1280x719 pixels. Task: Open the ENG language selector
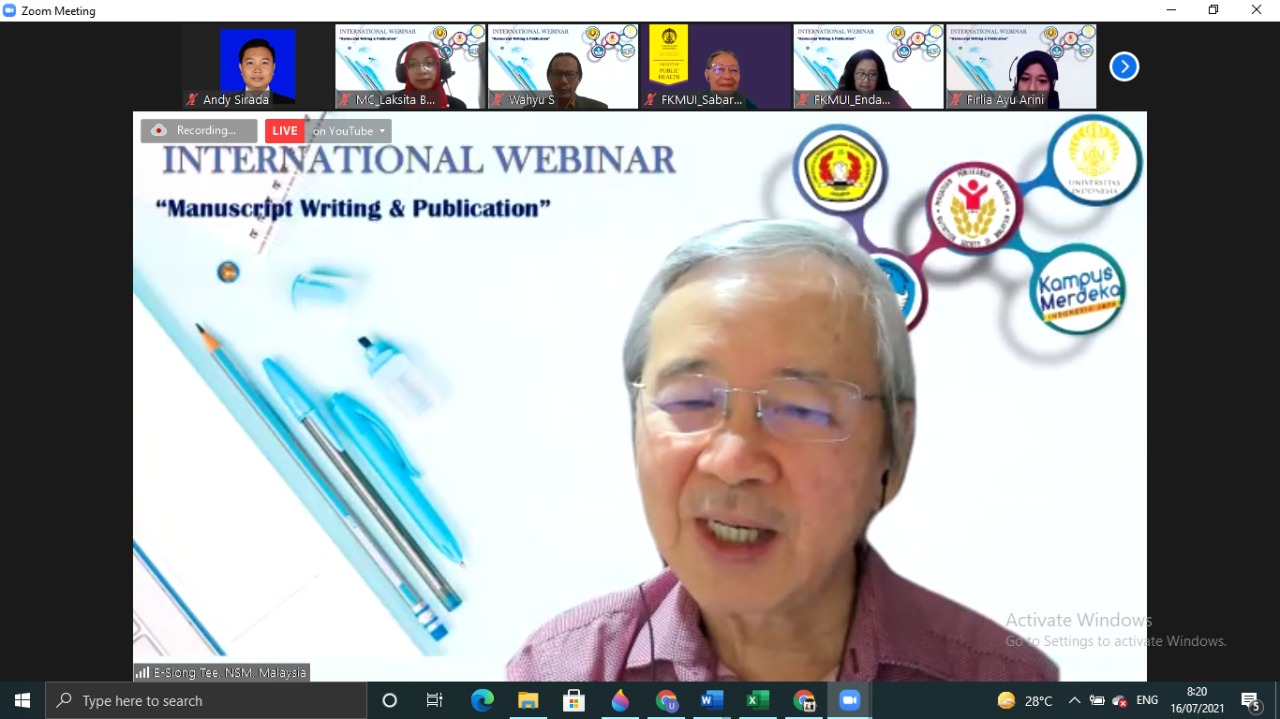(x=1147, y=700)
